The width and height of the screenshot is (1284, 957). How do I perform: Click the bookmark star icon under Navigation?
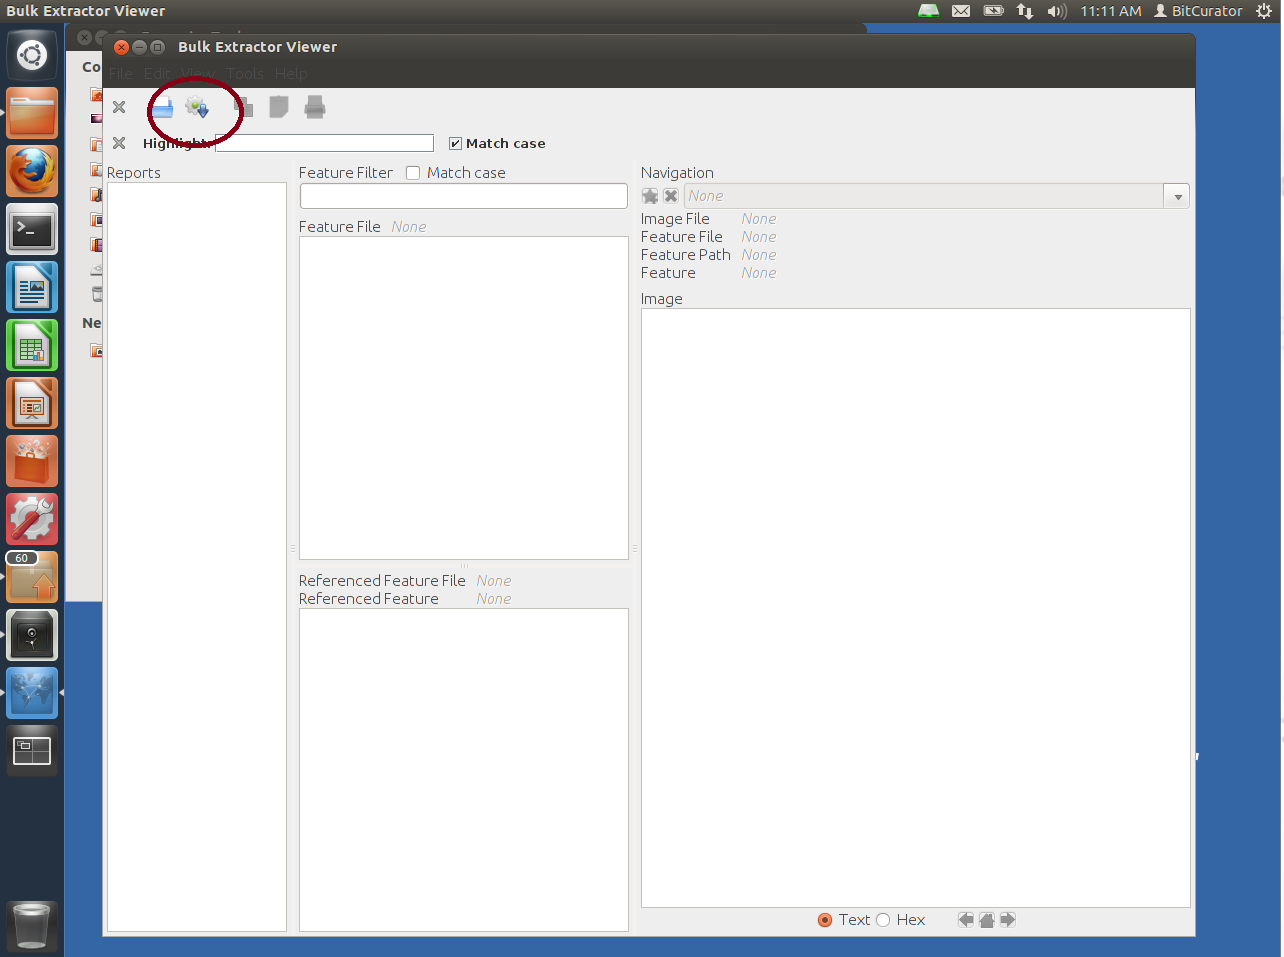coord(650,196)
